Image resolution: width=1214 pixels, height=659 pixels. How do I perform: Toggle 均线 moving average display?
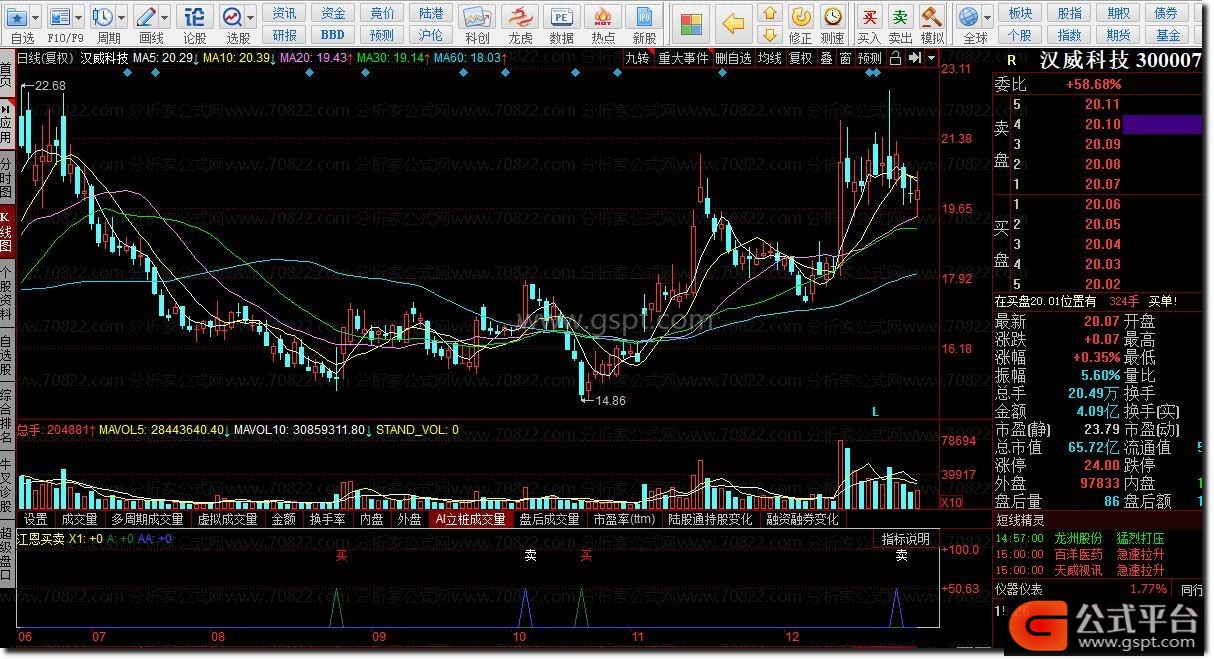[769, 58]
